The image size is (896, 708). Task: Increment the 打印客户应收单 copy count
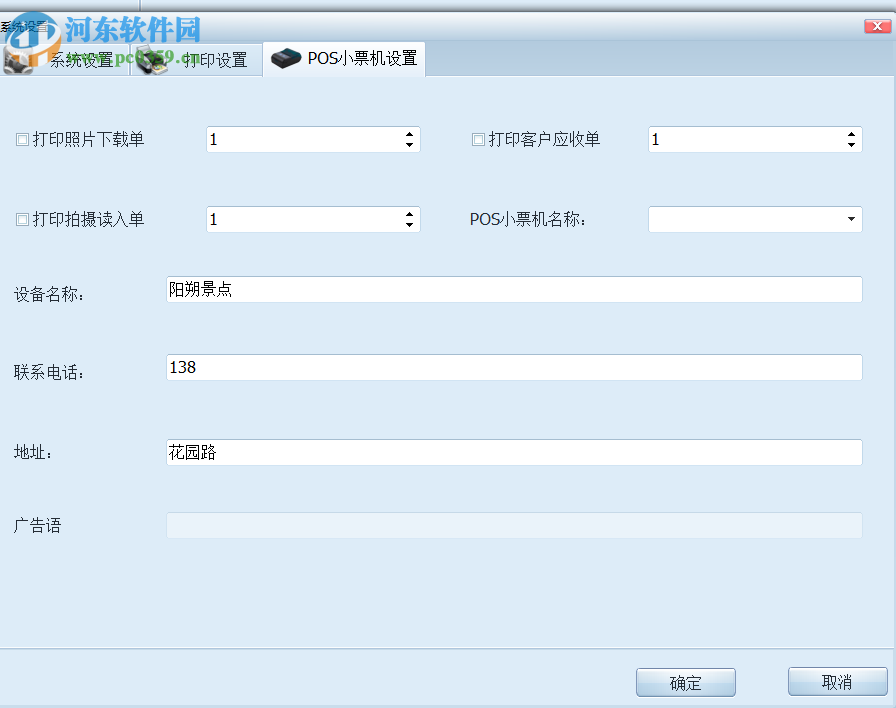tap(851, 134)
